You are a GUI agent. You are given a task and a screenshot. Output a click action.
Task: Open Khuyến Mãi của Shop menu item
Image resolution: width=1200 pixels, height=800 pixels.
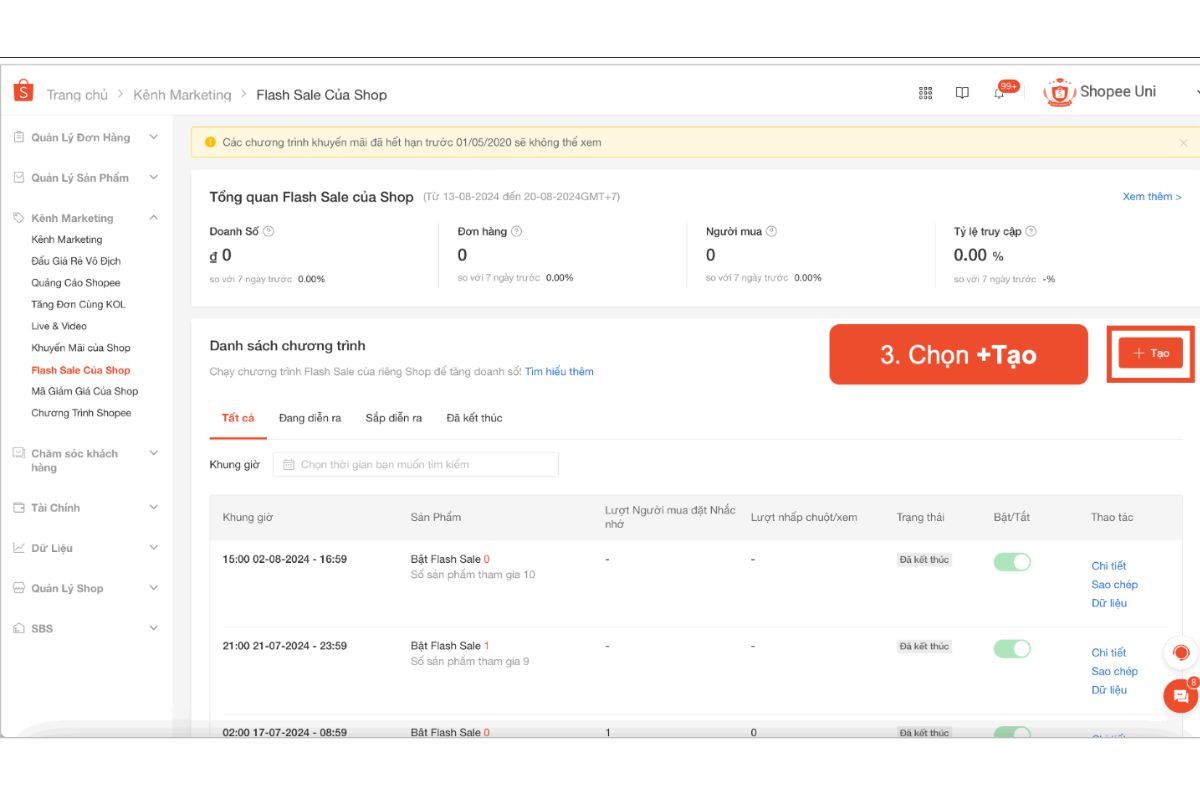point(81,348)
